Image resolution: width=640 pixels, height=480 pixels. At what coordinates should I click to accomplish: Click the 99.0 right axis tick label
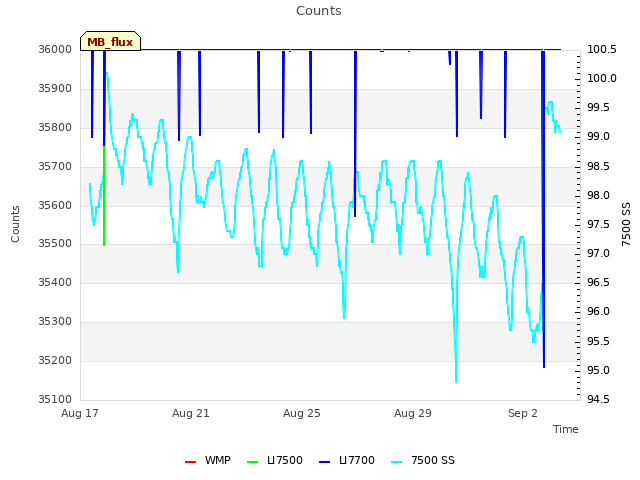[x=598, y=136]
